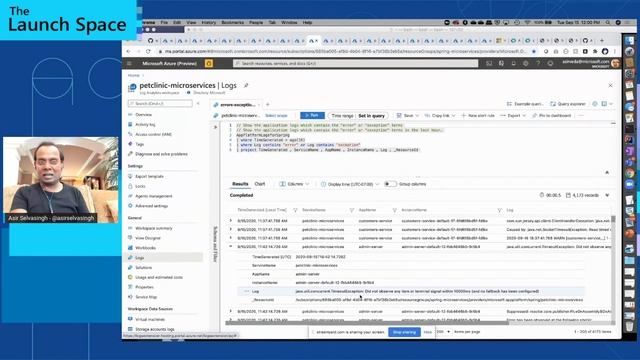Open View Designer item

148,238
